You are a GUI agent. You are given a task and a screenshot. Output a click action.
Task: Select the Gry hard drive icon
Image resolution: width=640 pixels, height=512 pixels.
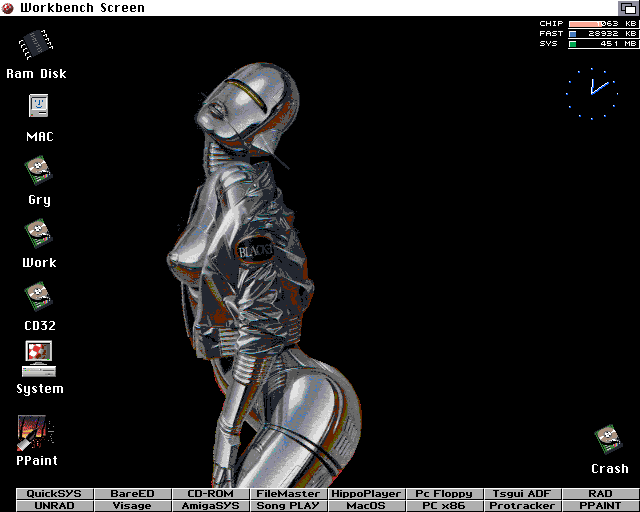pyautogui.click(x=38, y=170)
